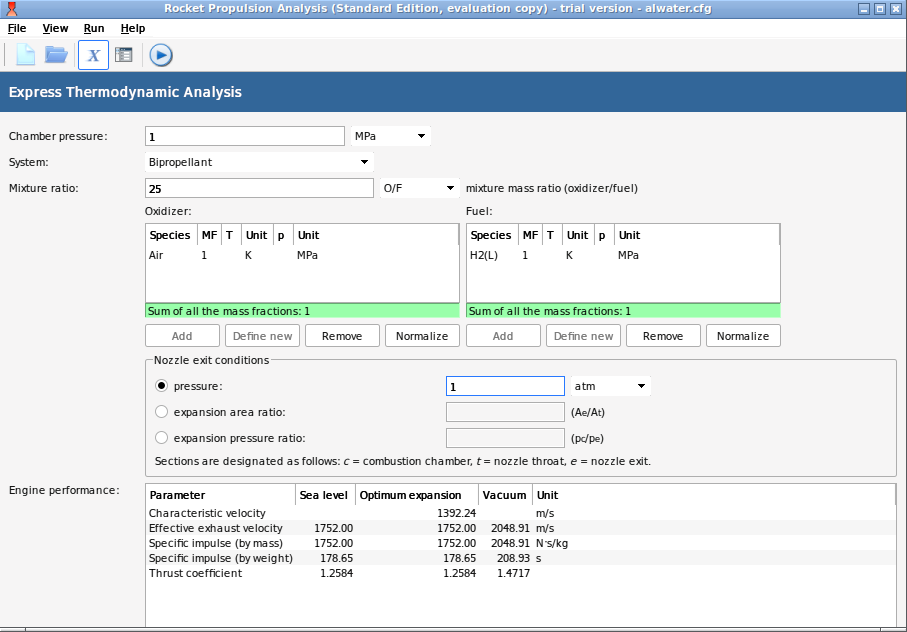Click the Chamber pressure input field
907x632 pixels.
pyautogui.click(x=245, y=136)
